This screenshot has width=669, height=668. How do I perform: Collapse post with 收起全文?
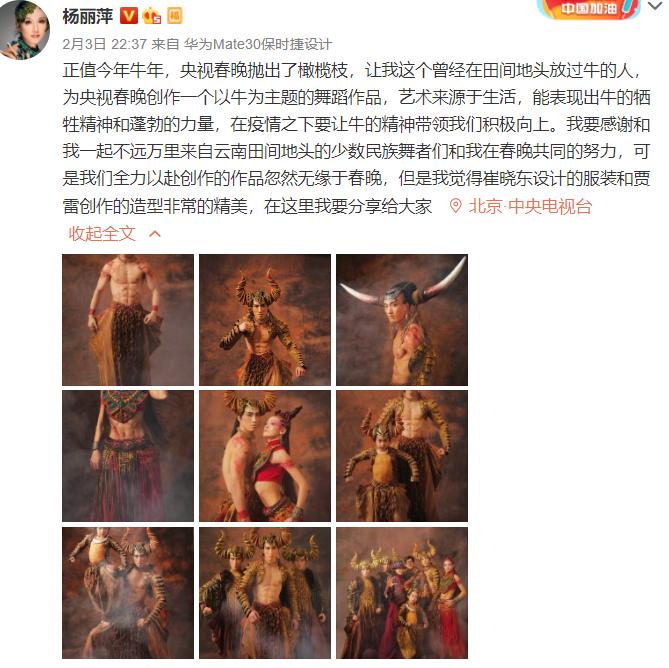pos(102,233)
